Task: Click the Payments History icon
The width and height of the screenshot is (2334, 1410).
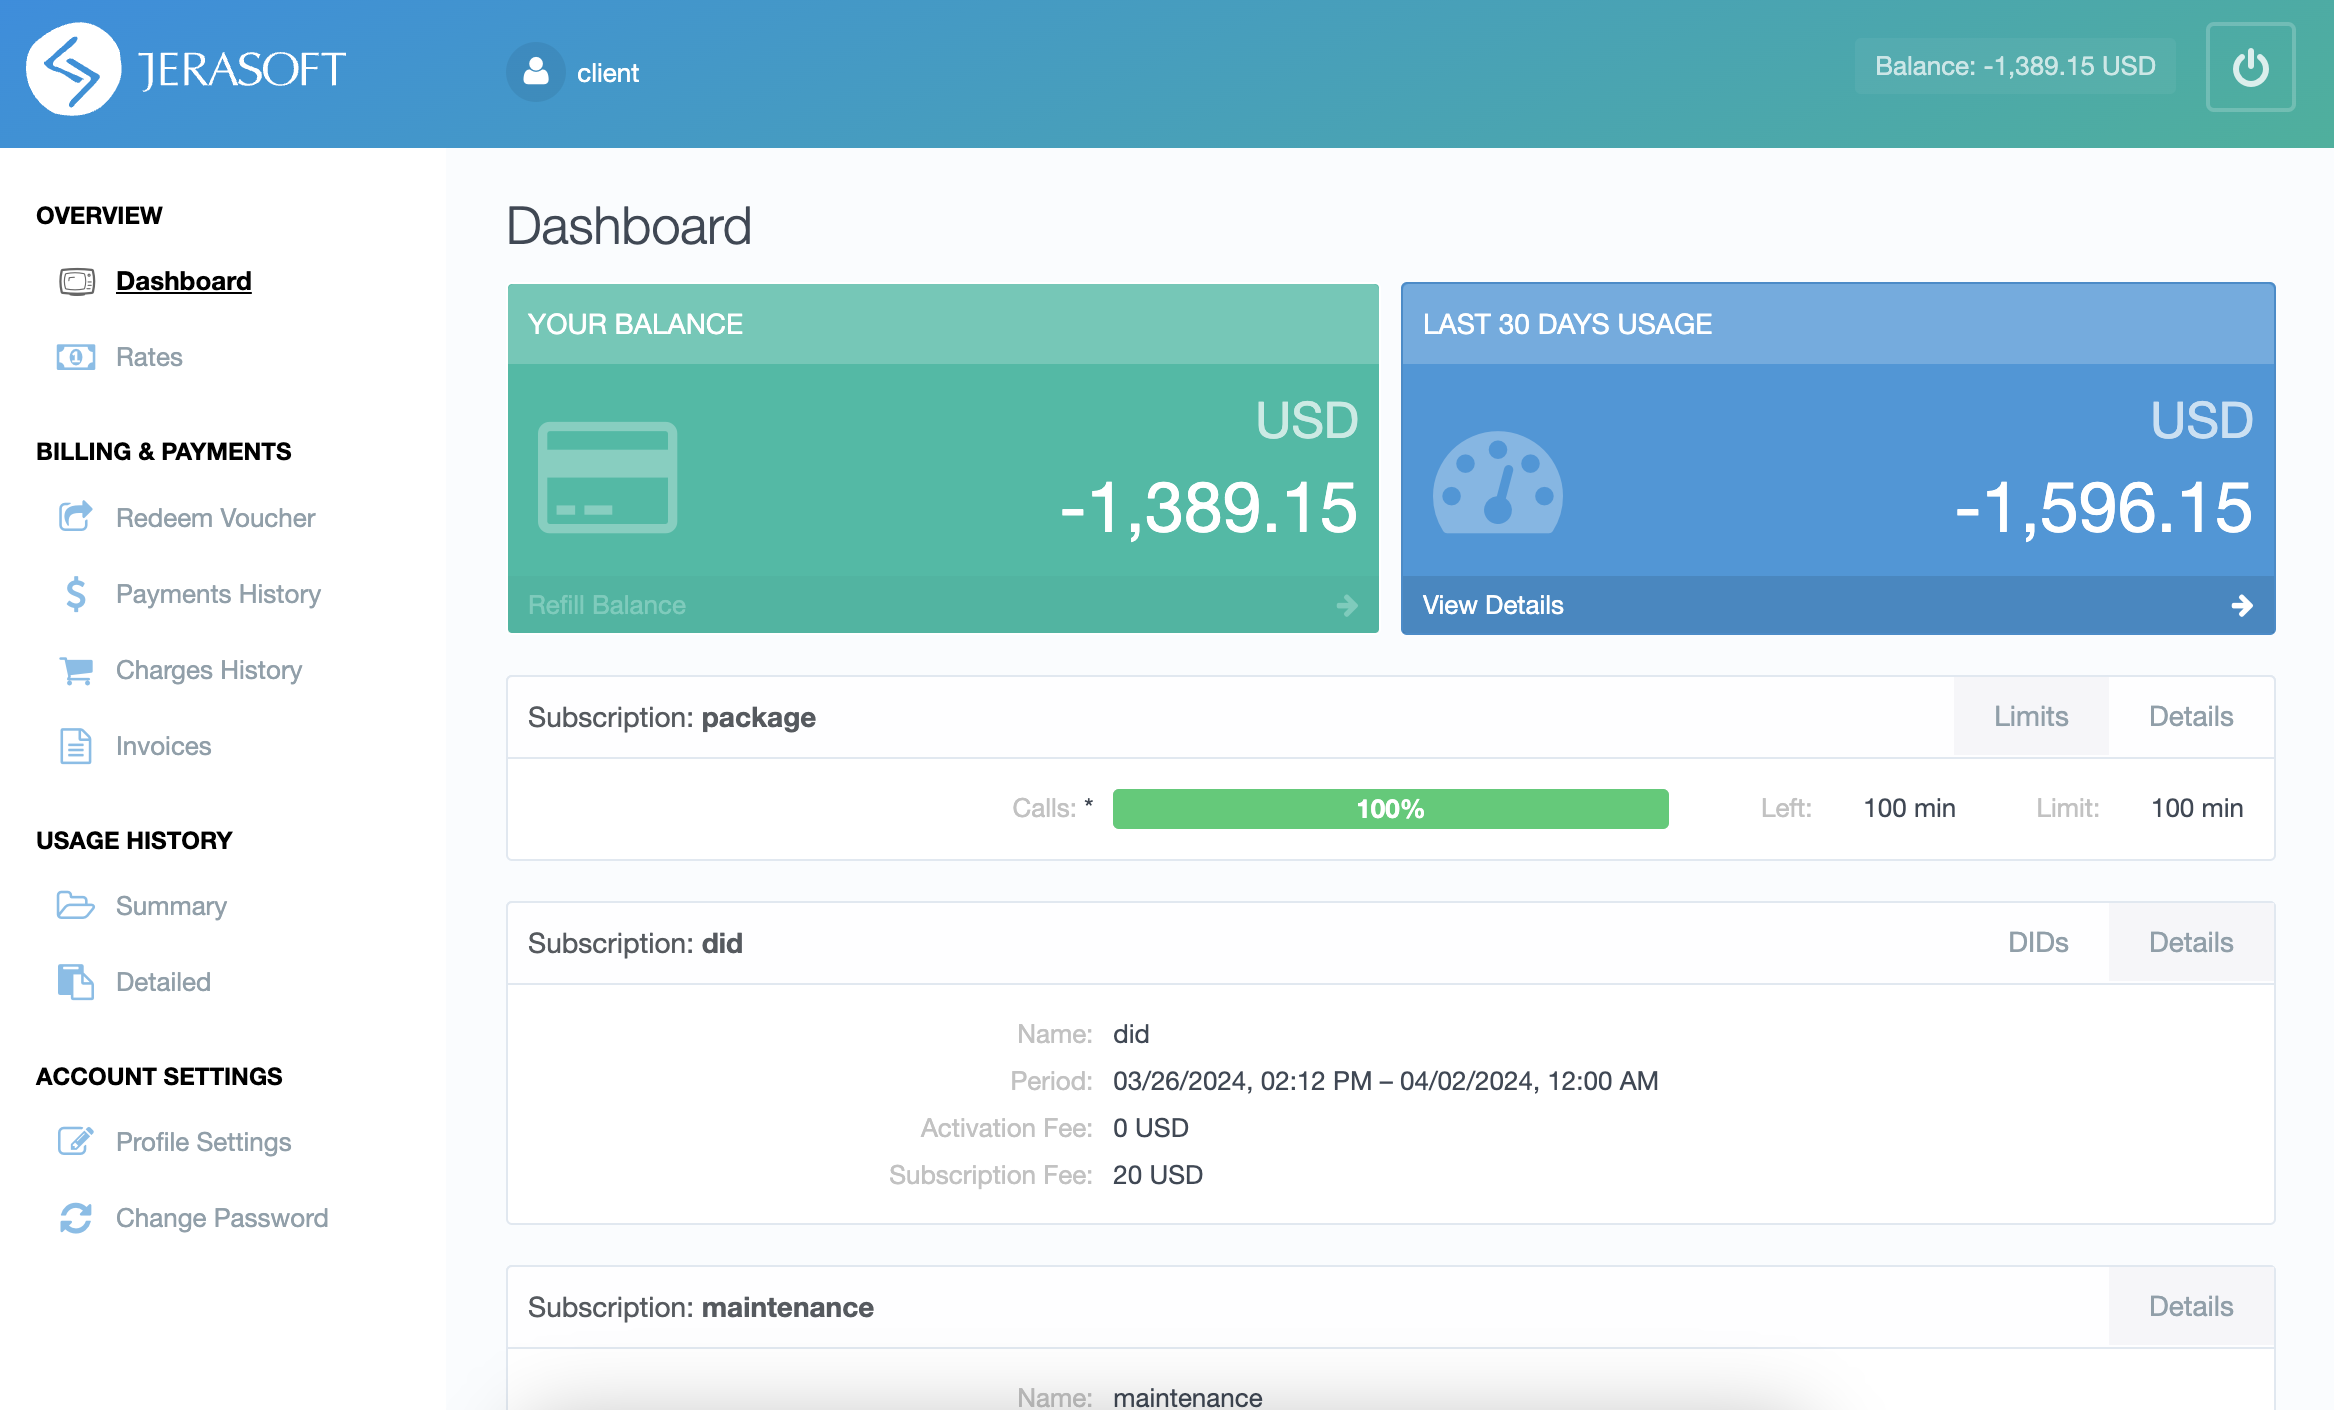Action: pos(75,593)
